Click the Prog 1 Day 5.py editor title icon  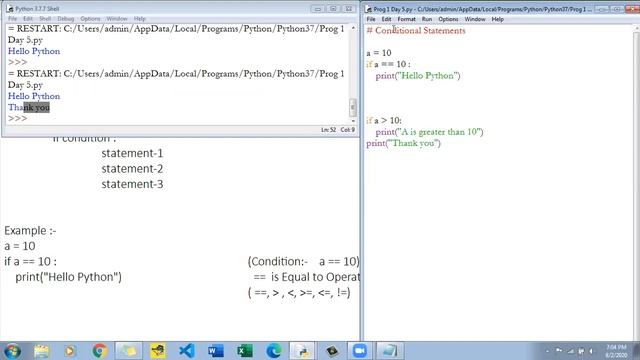[368, 9]
